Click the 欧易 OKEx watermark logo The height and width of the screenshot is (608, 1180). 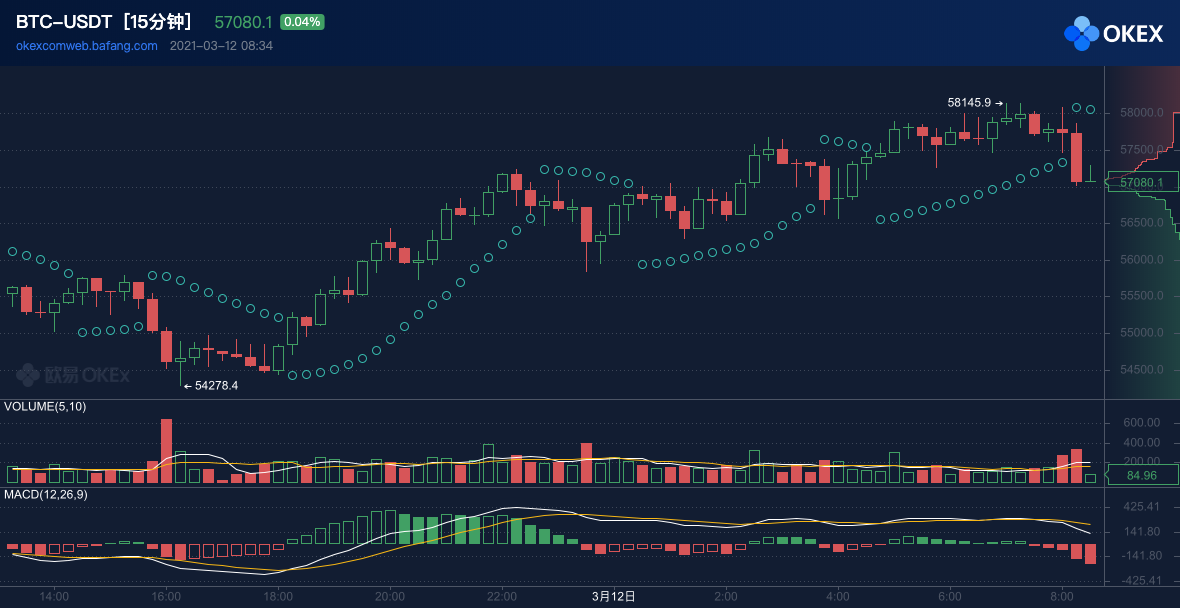click(73, 375)
